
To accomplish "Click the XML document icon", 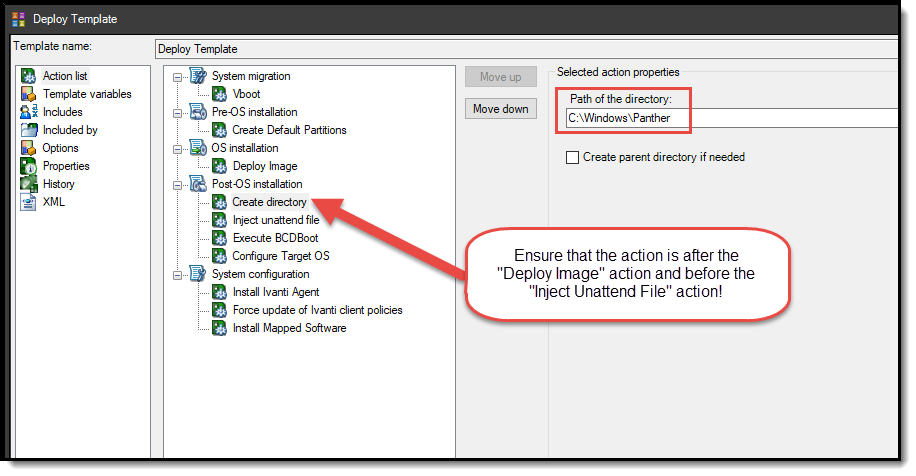I will pos(28,202).
